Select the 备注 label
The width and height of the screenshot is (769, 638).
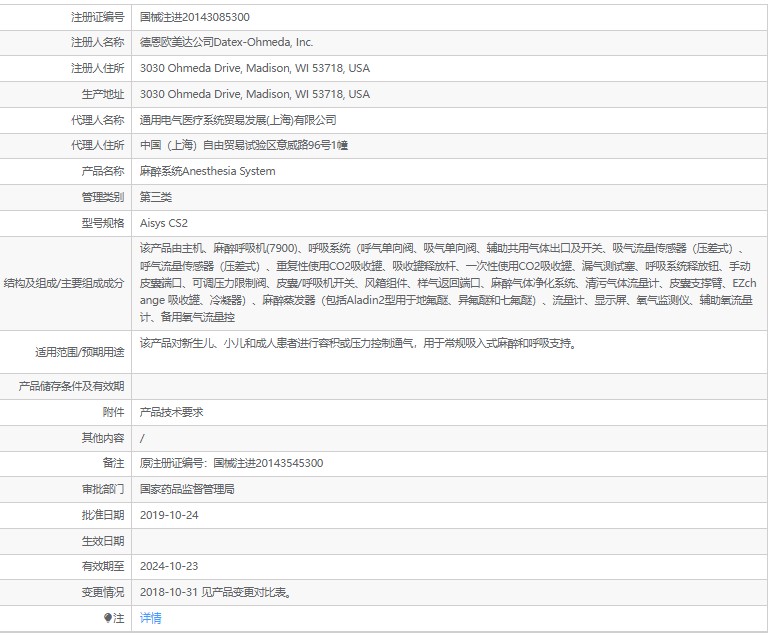[113, 463]
